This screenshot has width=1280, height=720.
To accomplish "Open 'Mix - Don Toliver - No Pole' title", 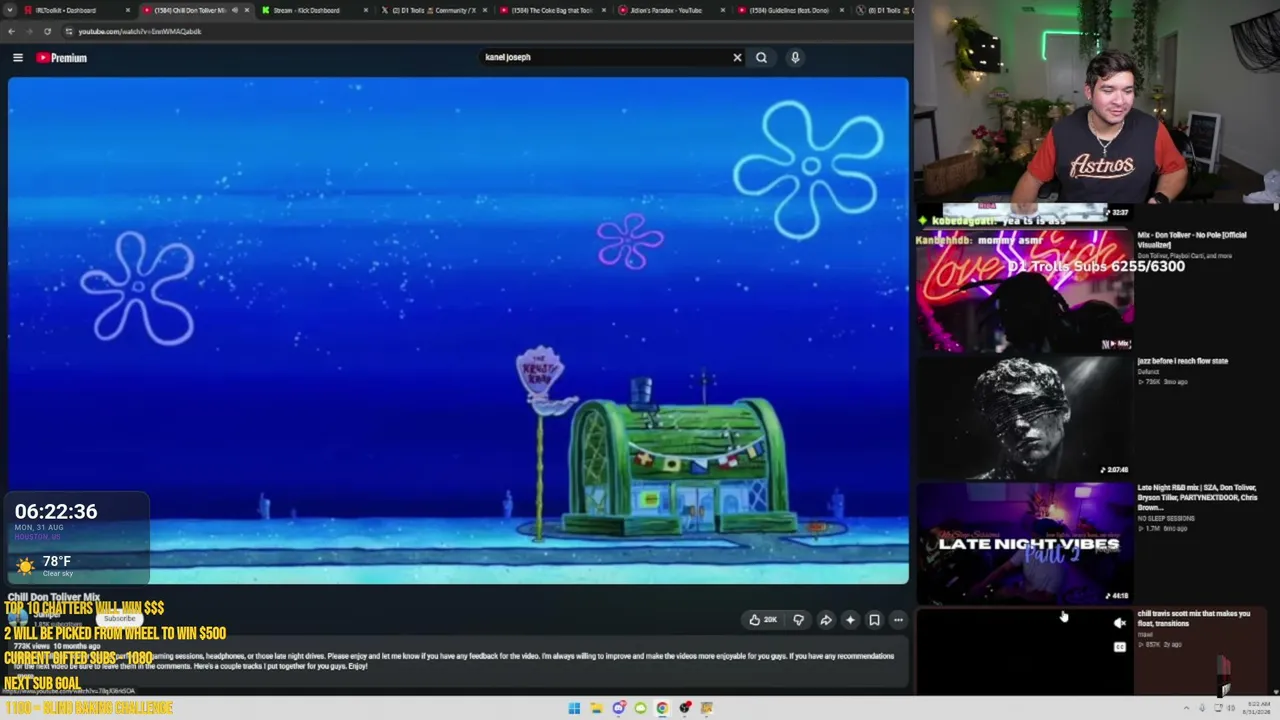I will pyautogui.click(x=1192, y=239).
